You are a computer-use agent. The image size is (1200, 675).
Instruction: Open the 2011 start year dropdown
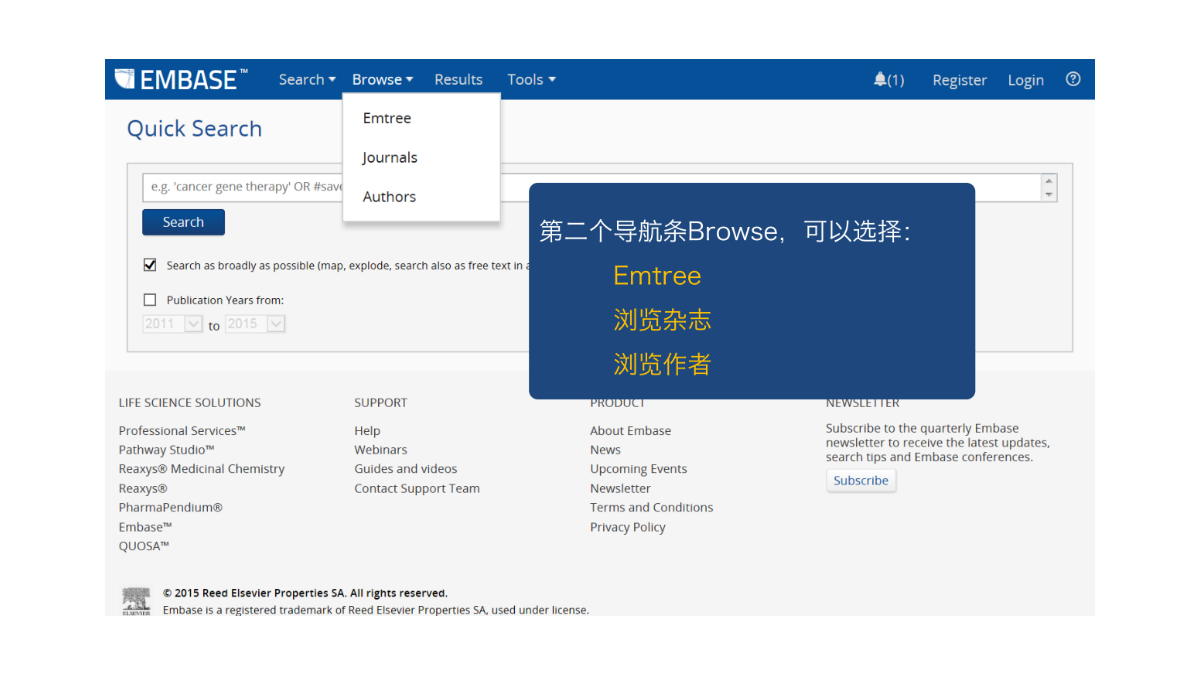click(173, 324)
